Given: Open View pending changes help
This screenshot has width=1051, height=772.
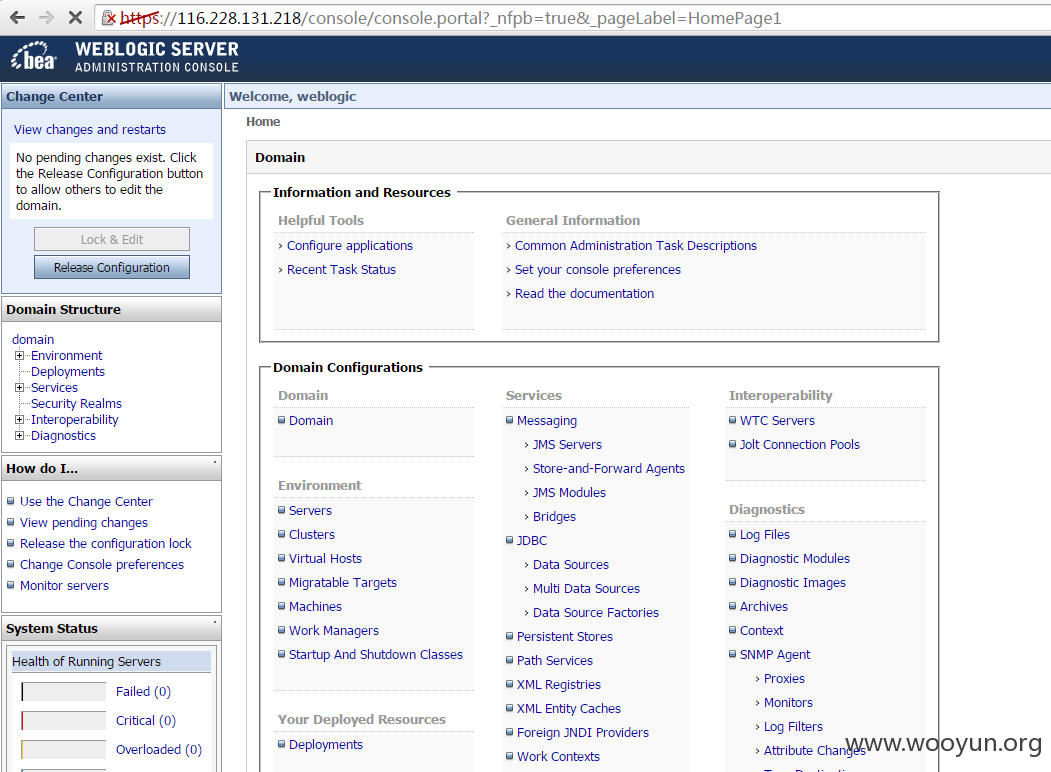Looking at the screenshot, I should (84, 523).
